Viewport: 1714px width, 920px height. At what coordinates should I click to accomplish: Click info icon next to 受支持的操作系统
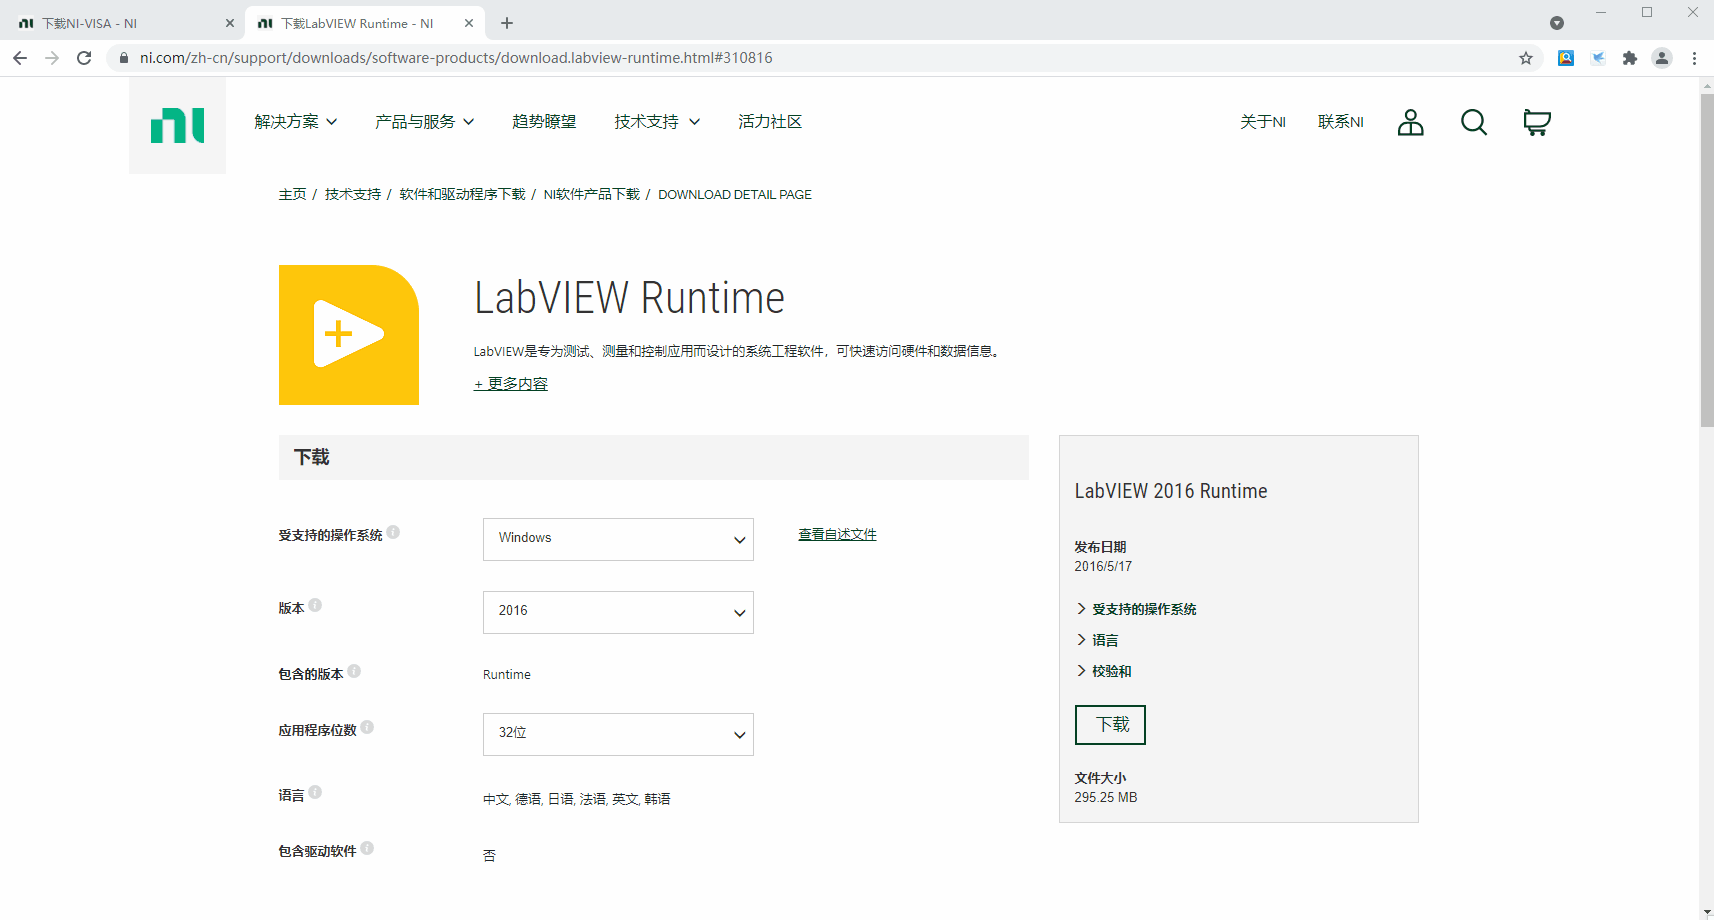394,532
